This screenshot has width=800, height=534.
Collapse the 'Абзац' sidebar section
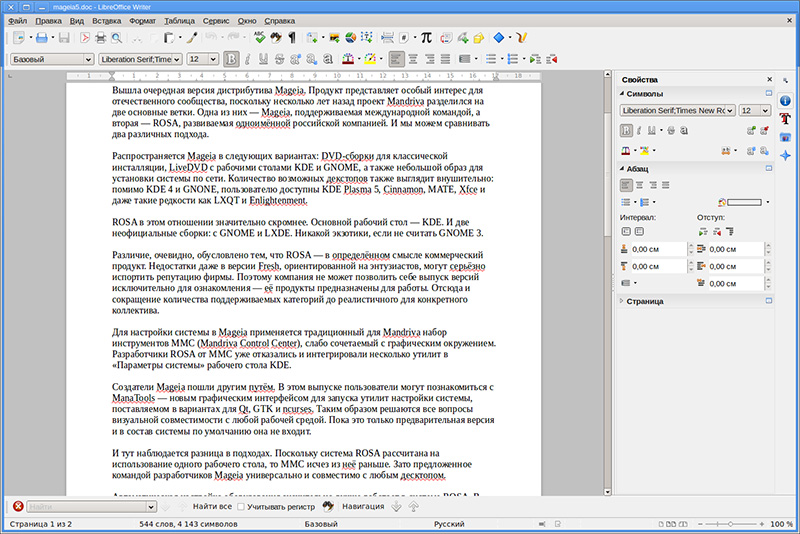click(x=621, y=168)
